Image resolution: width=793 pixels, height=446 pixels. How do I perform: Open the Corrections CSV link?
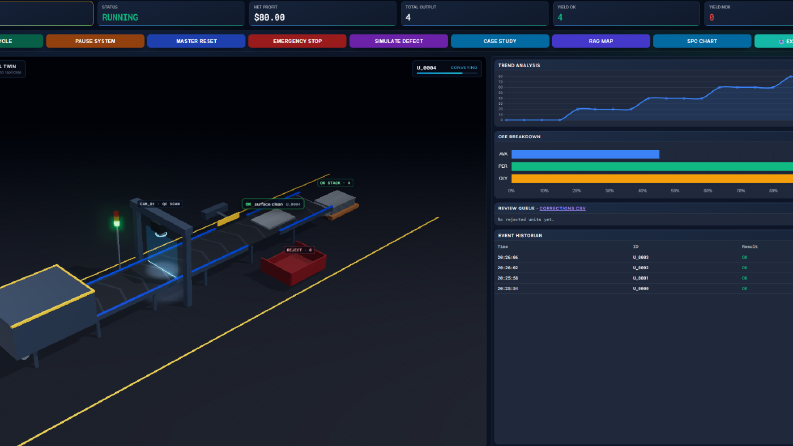pos(562,208)
